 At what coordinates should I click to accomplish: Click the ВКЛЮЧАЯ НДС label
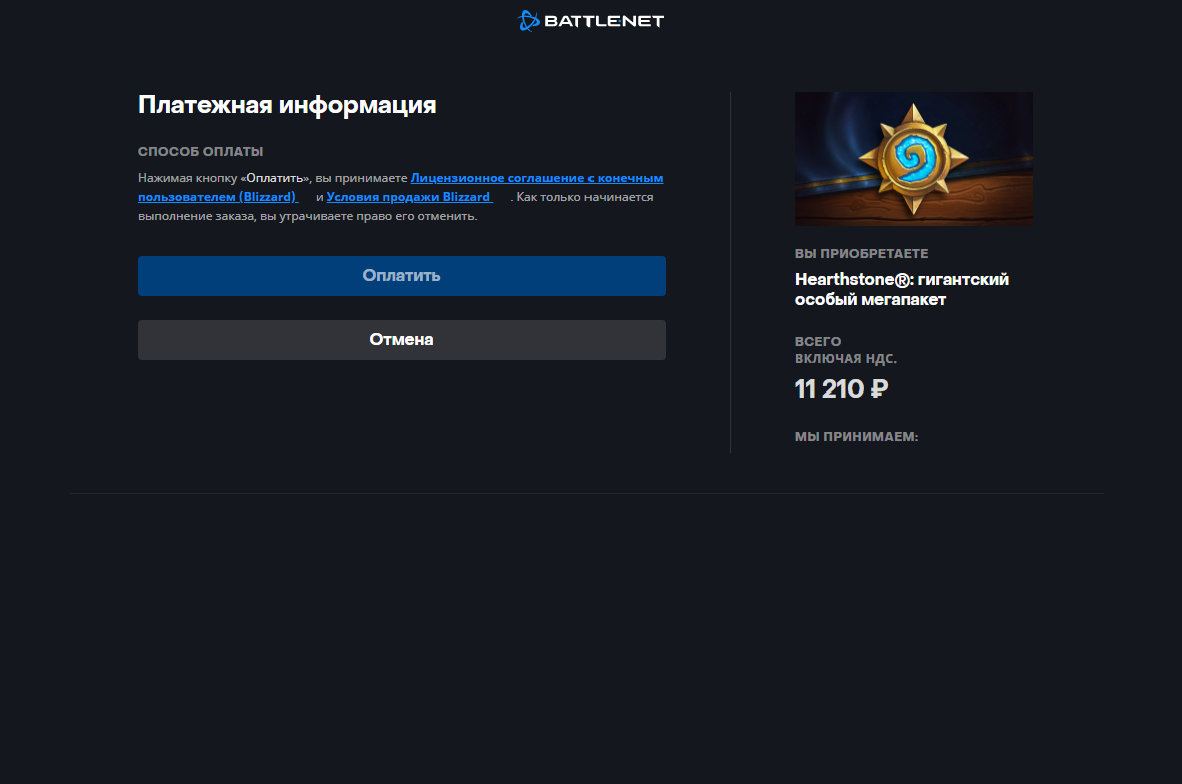(x=846, y=359)
